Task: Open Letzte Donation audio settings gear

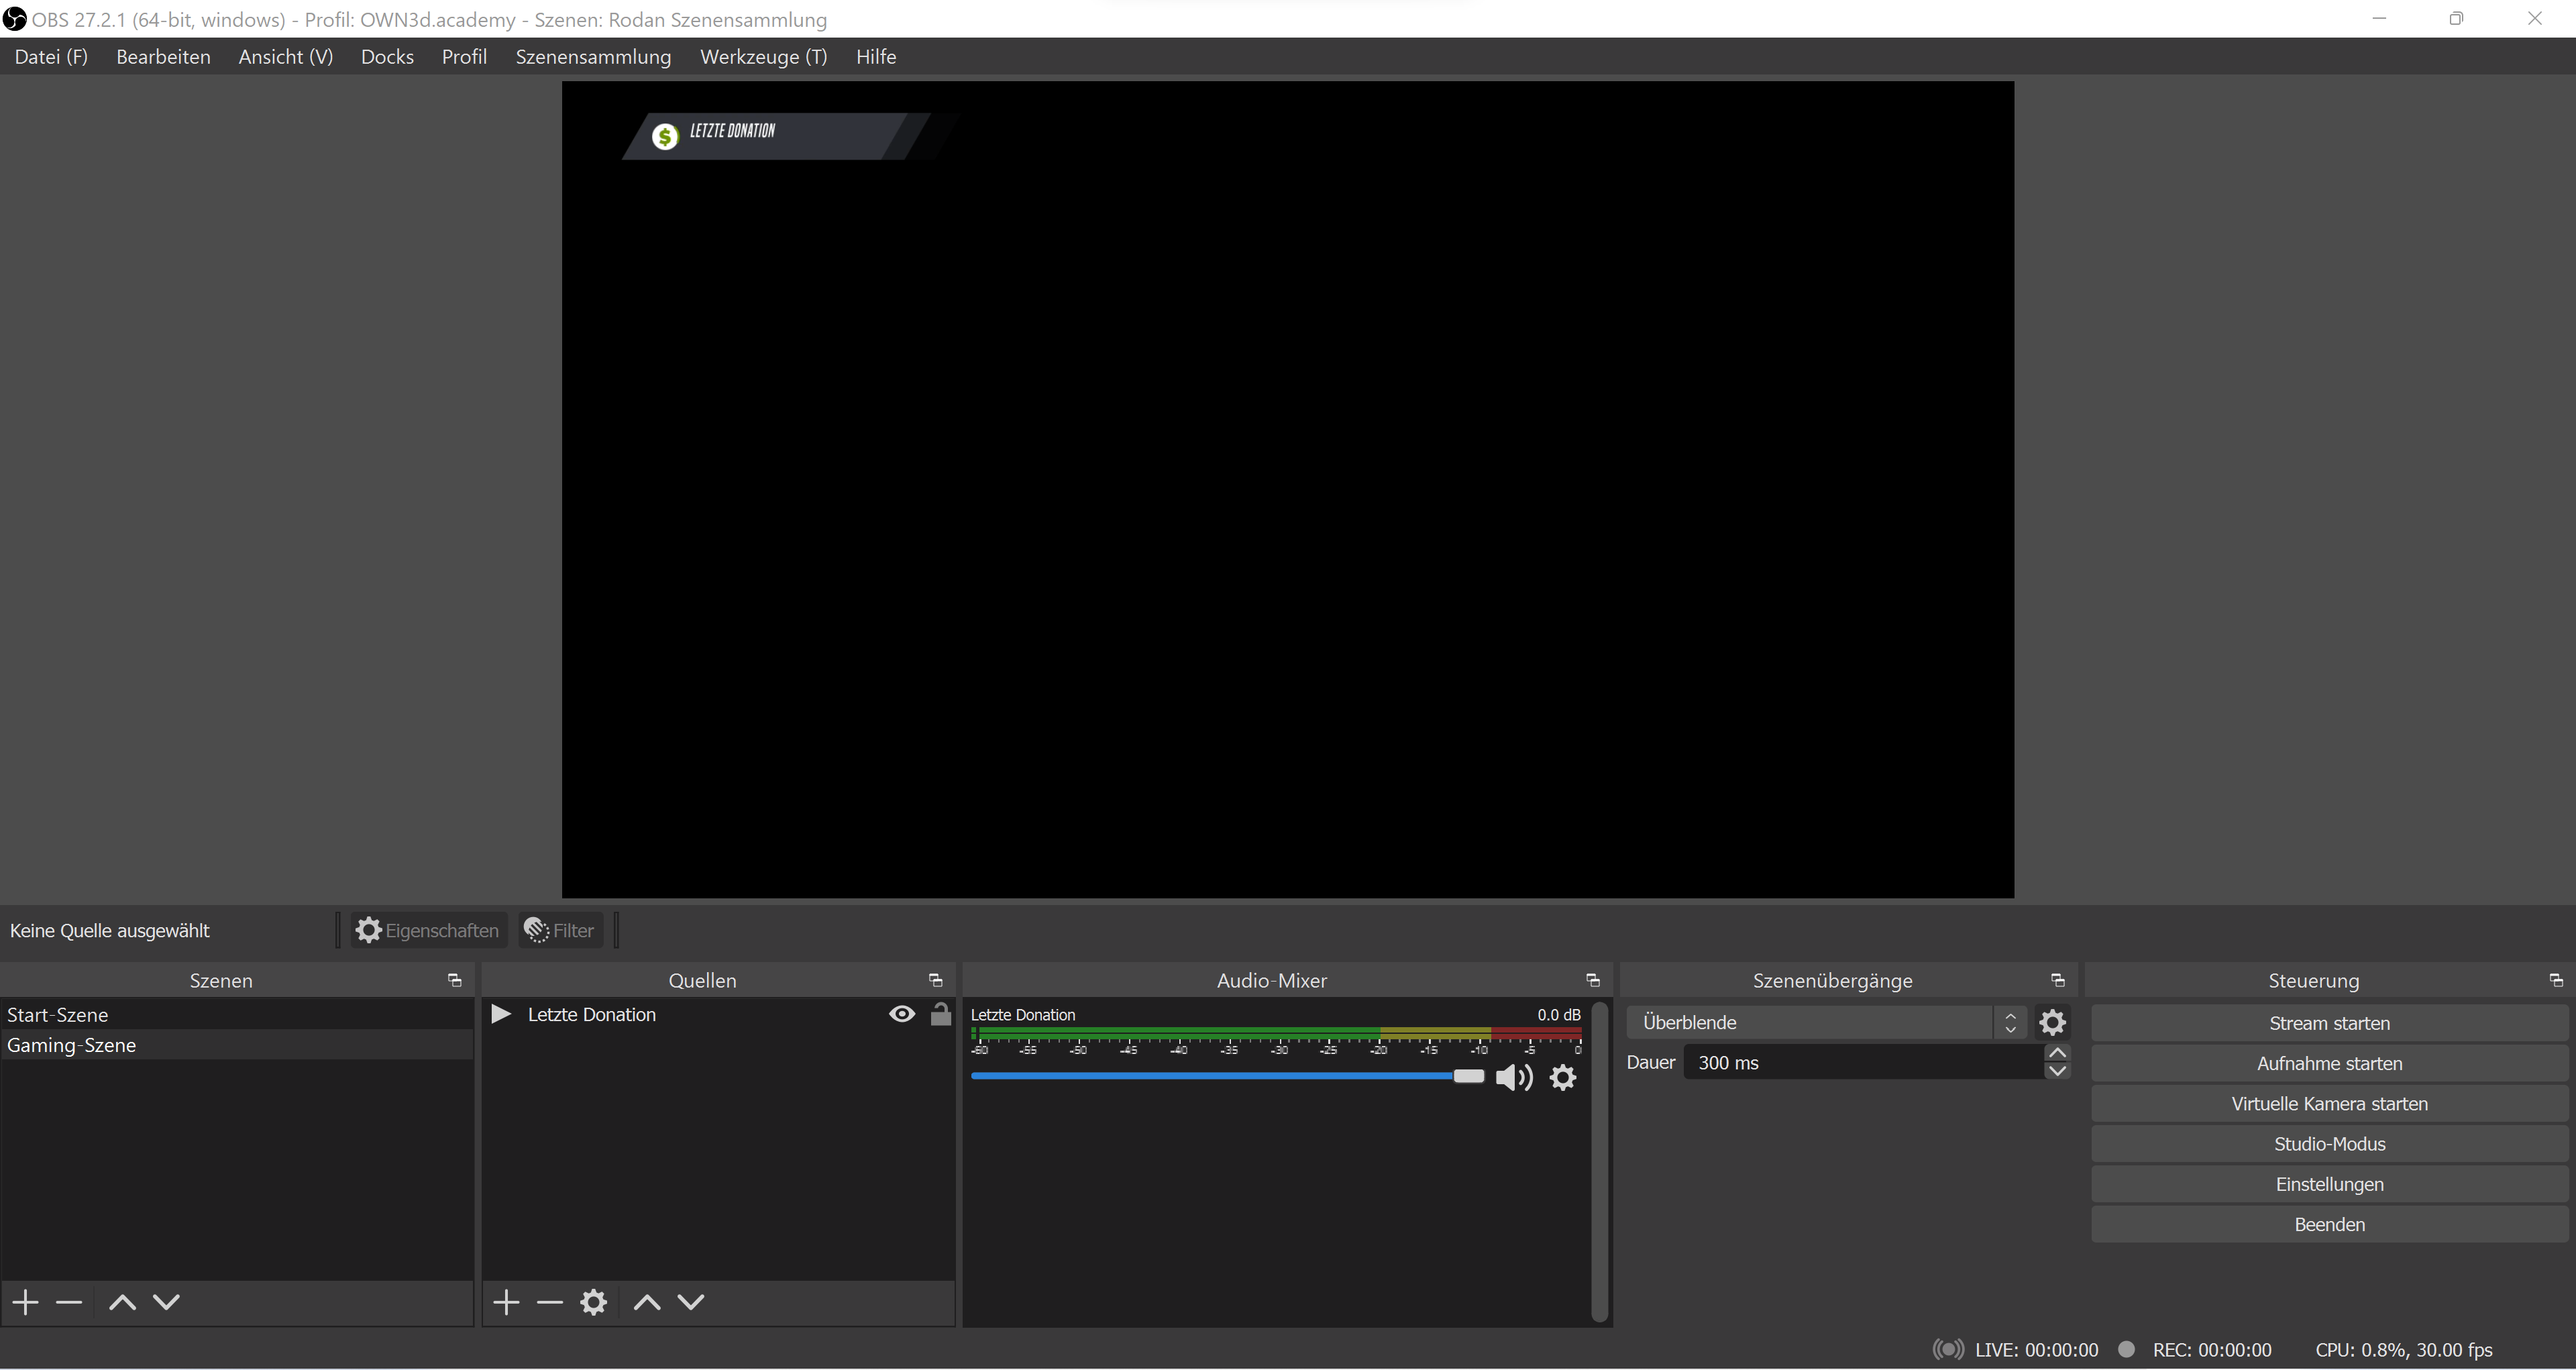Action: (1563, 1077)
